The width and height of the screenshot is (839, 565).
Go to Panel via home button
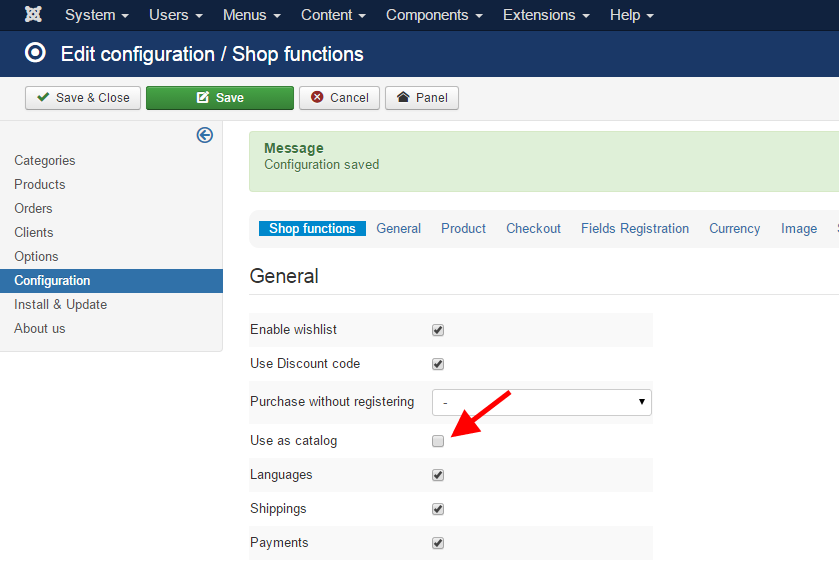[x=422, y=98]
